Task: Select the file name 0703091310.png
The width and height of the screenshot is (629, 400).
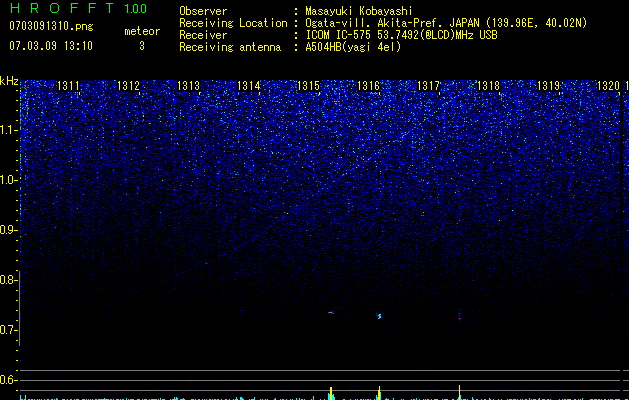Action: tap(51, 26)
